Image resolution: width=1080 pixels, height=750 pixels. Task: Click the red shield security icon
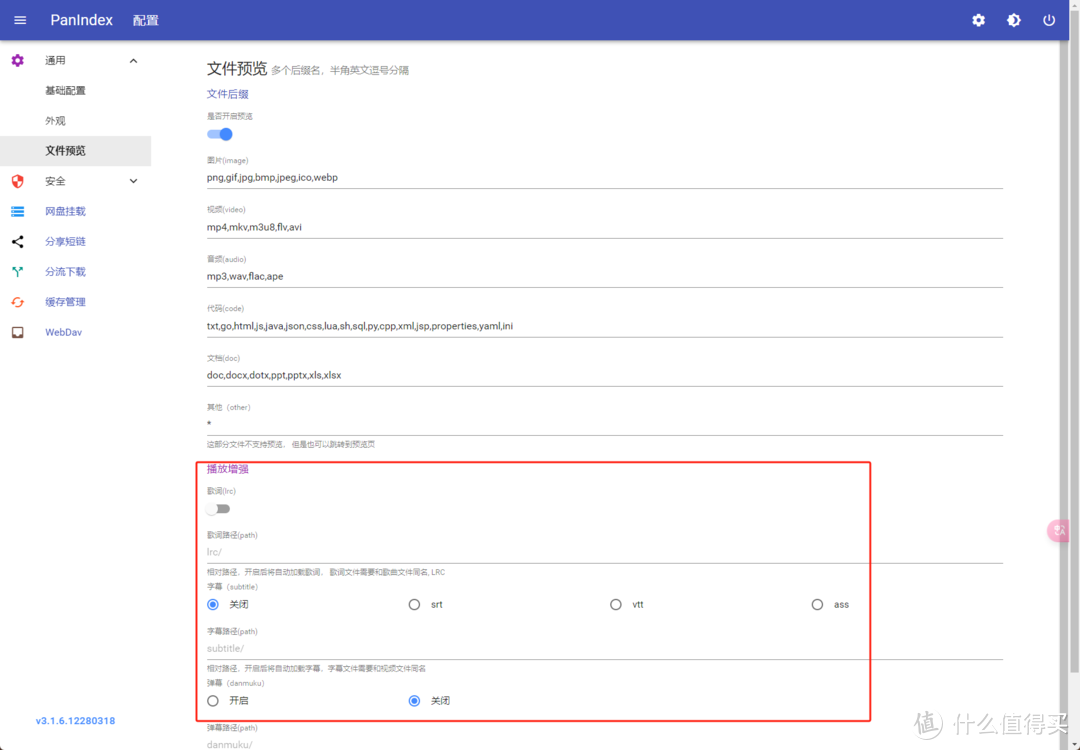pos(17,181)
